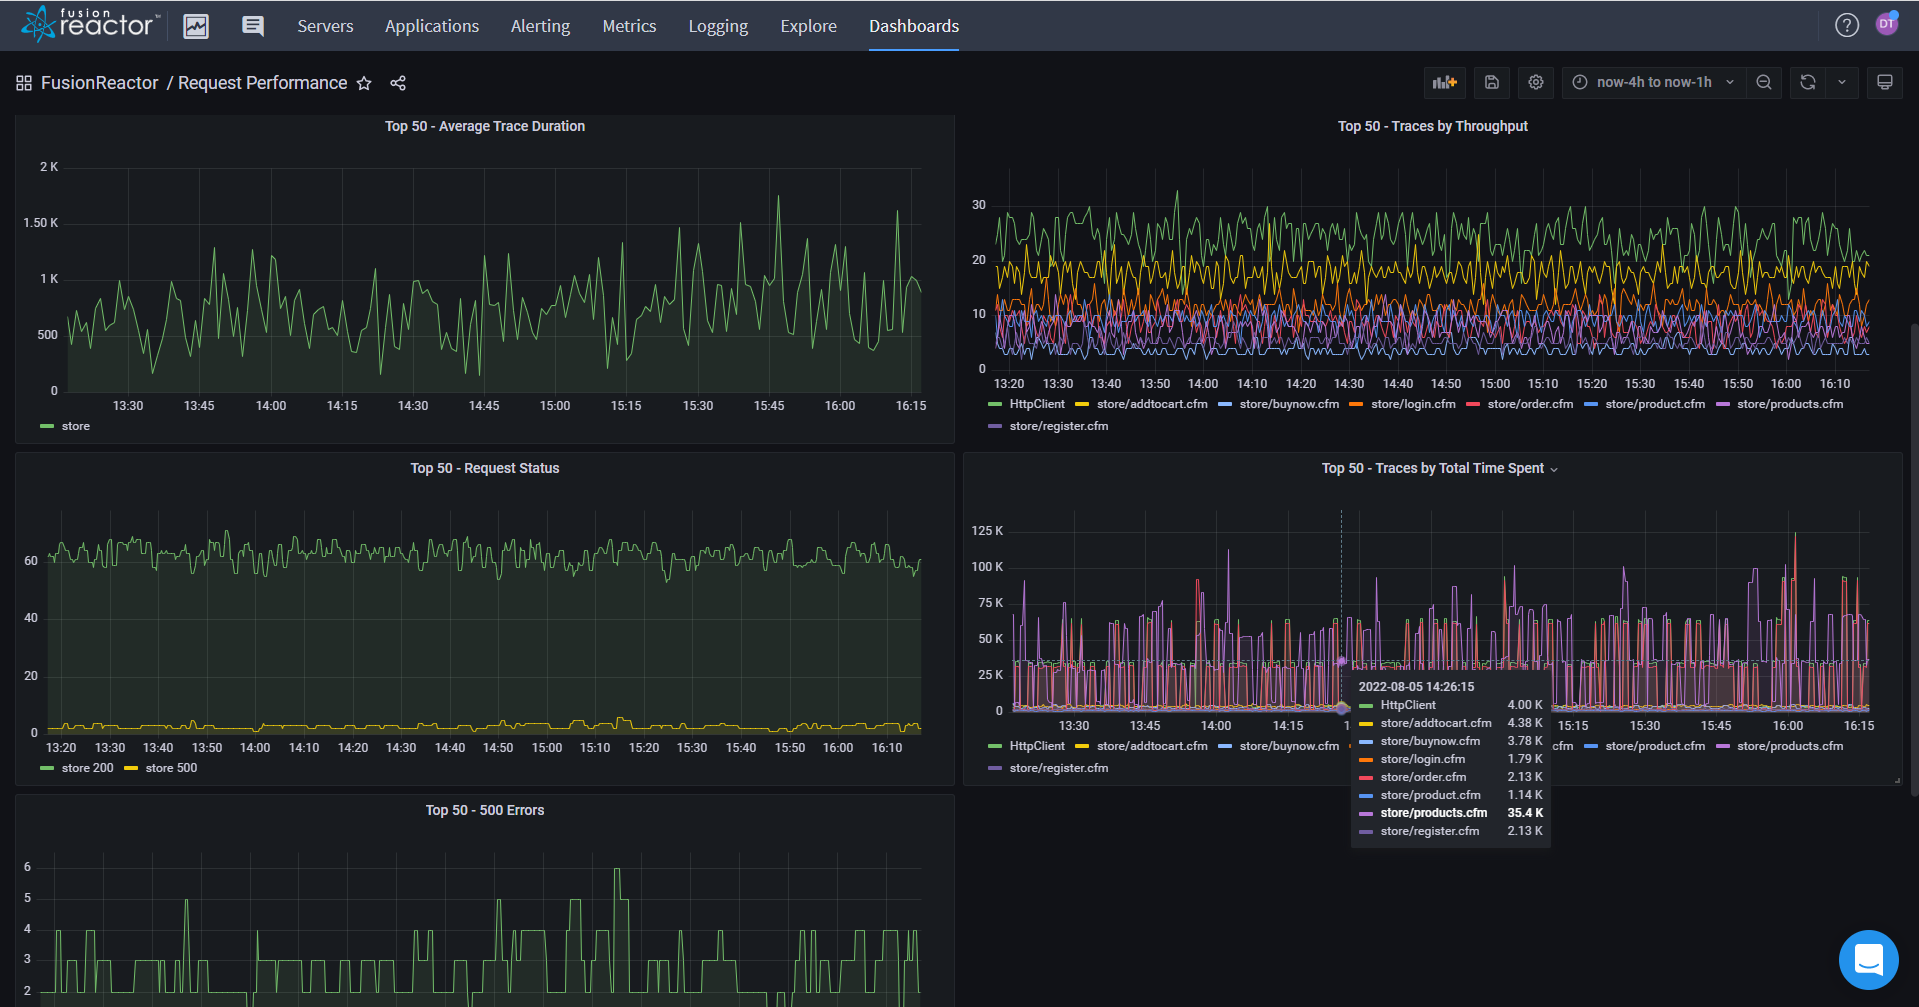Open the metrics chart icon in navbar
The height and width of the screenshot is (1007, 1919).
(196, 26)
